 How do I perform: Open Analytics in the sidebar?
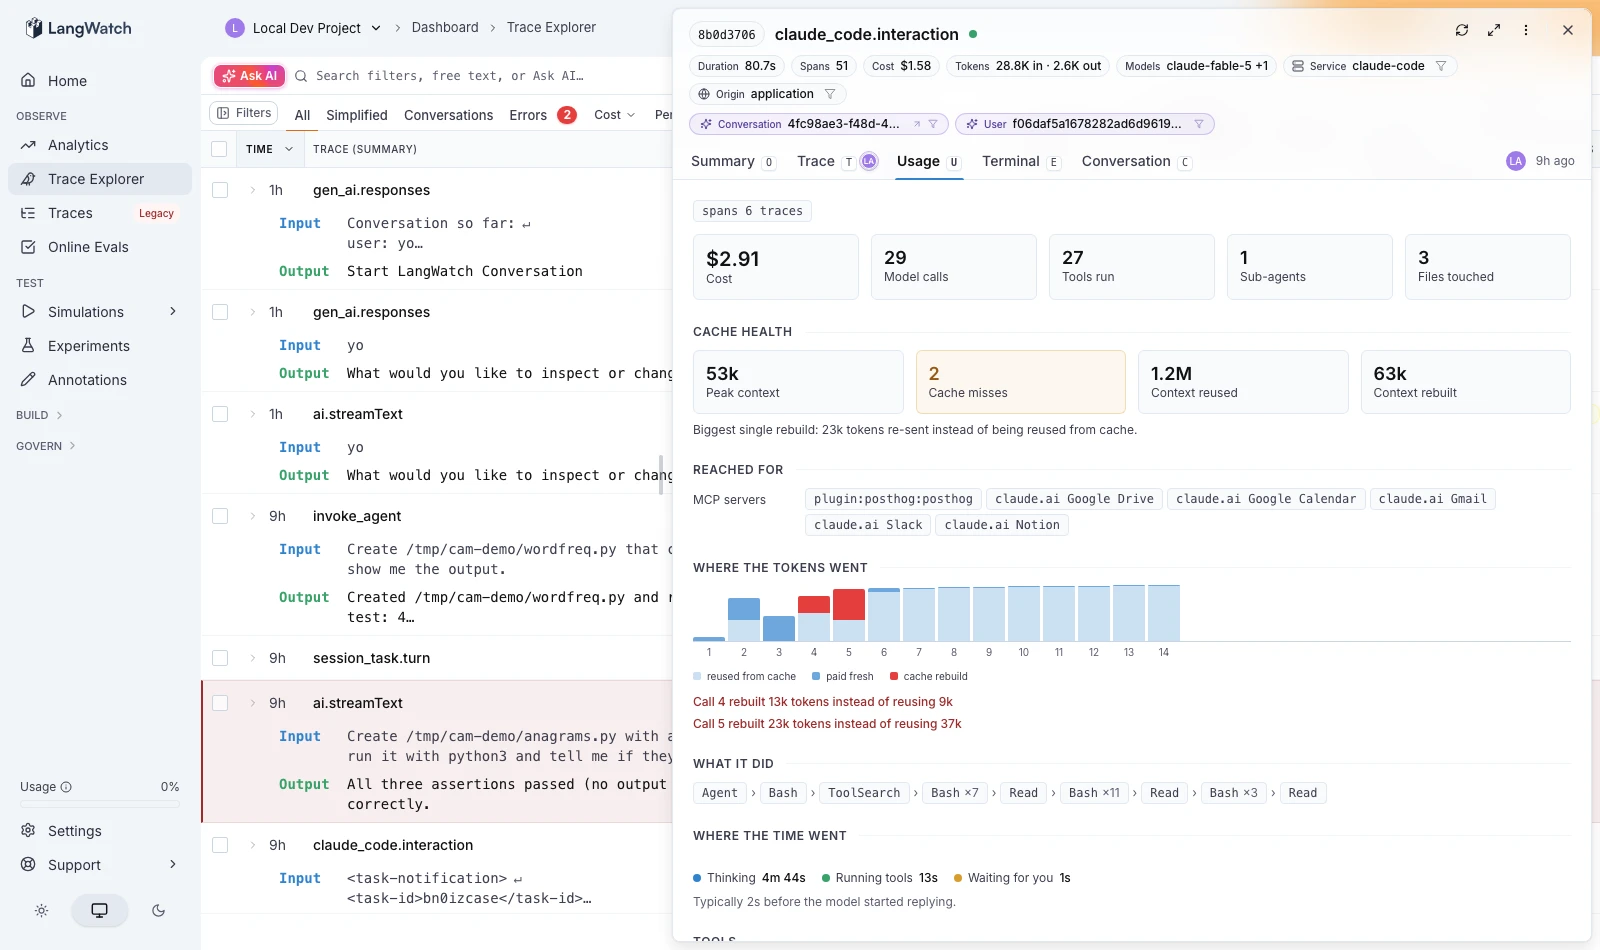[x=78, y=145]
